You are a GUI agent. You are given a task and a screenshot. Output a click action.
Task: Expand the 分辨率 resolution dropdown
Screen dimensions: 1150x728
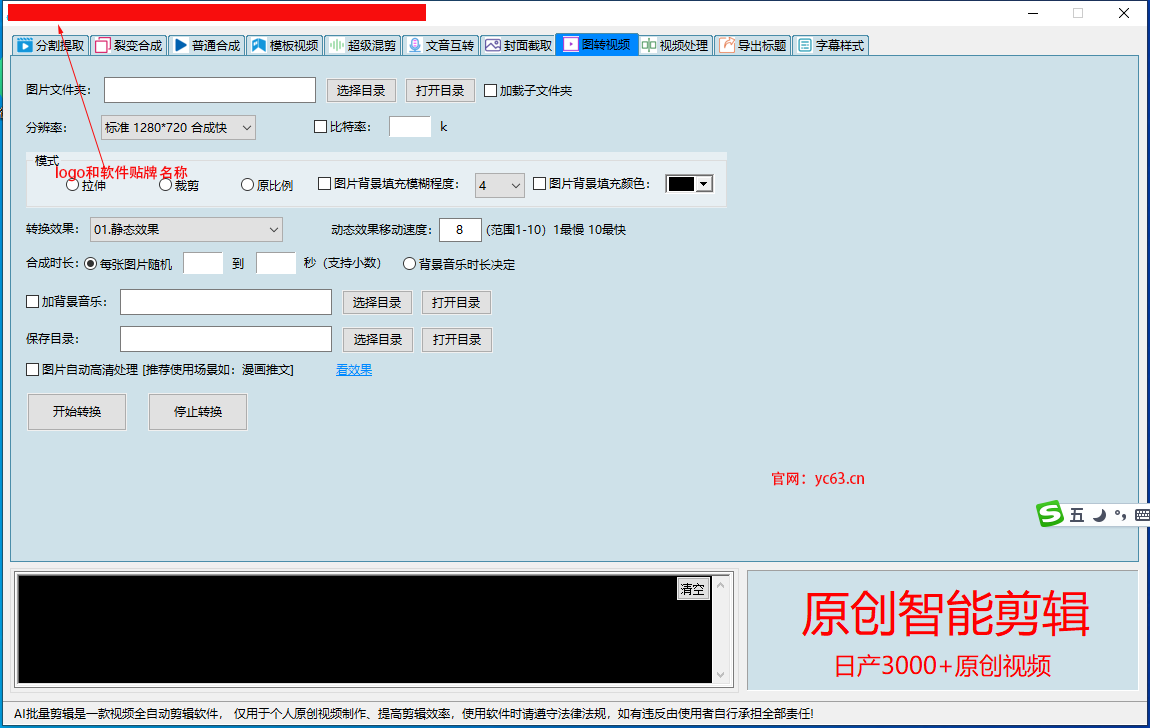pos(178,128)
